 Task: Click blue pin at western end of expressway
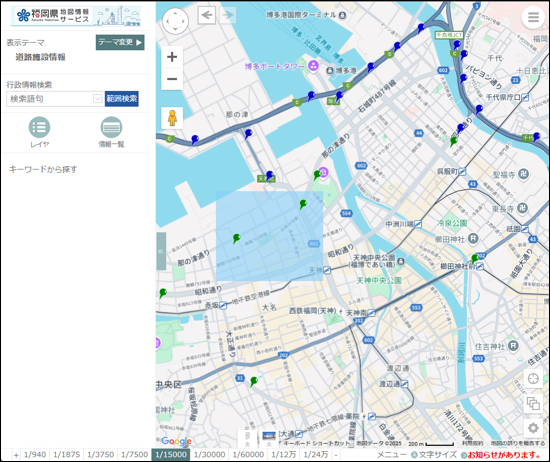click(195, 140)
